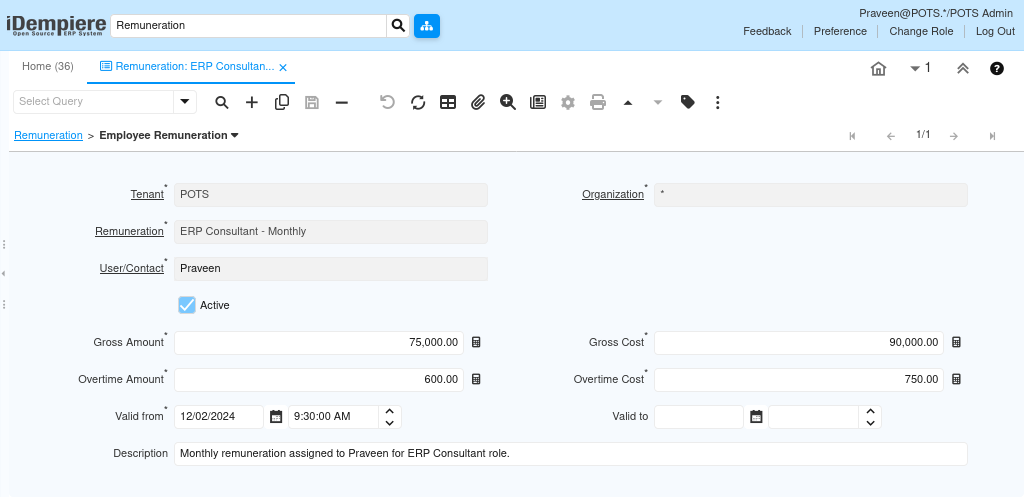Click the Process gear icon
The width and height of the screenshot is (1024, 497).
pyautogui.click(x=568, y=103)
